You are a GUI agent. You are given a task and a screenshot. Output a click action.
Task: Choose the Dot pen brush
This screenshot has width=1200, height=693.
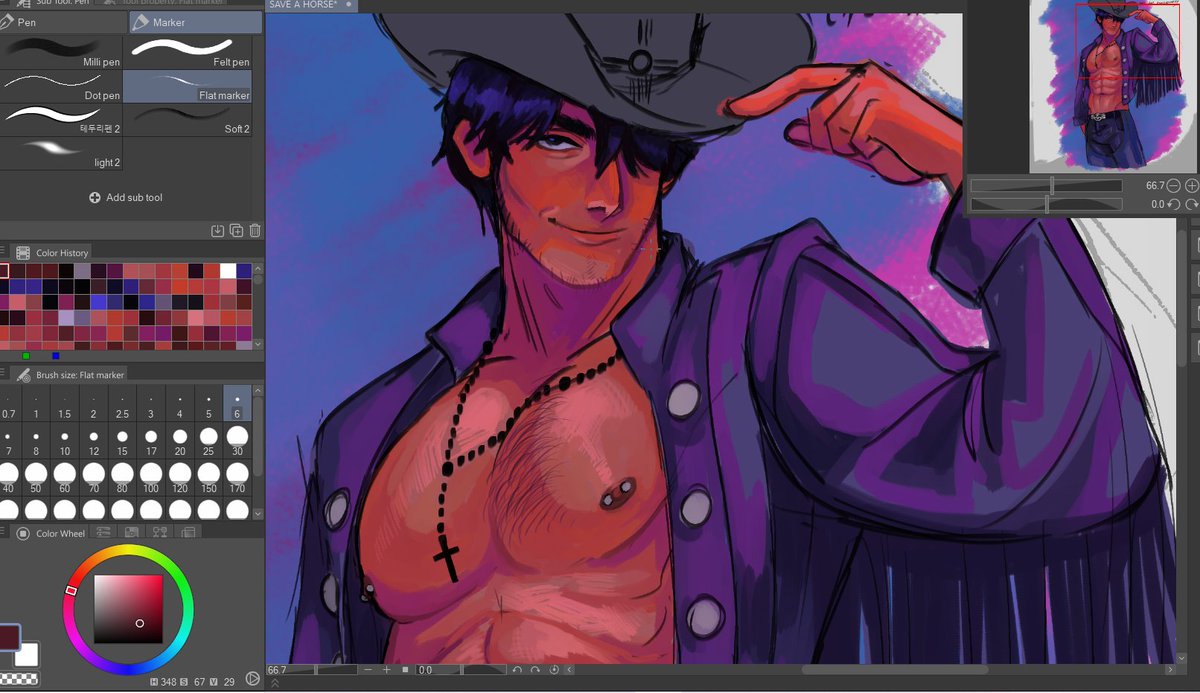coord(61,86)
